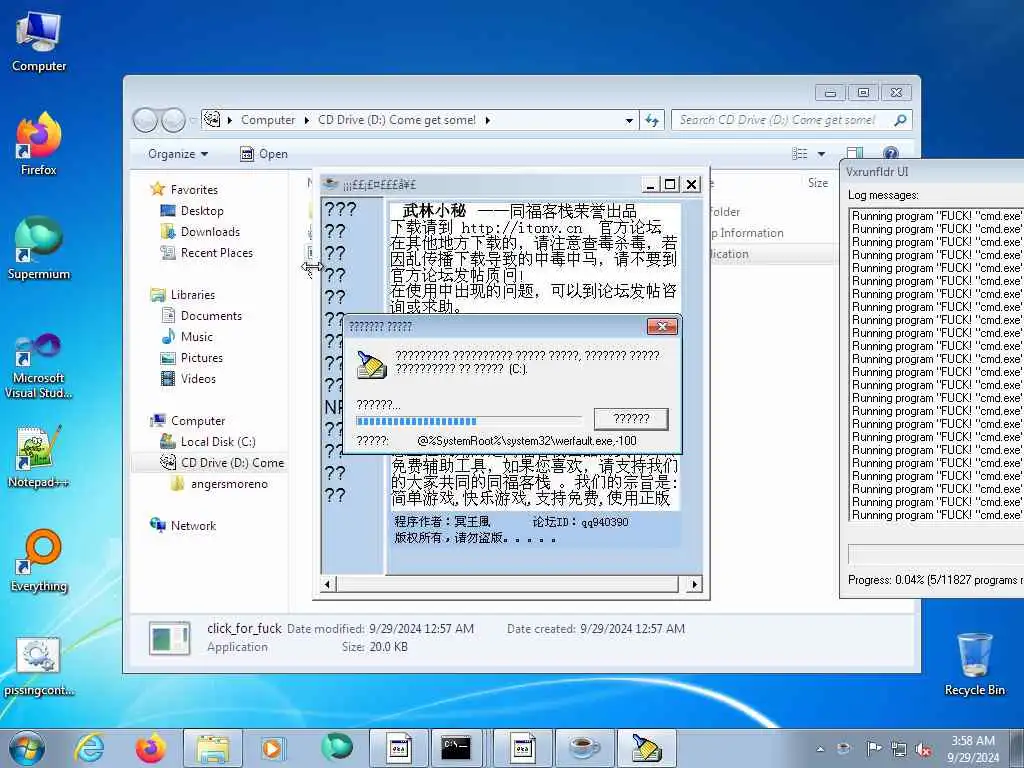Screen dimensions: 1024x768
Task: Open the Everything search desktop shortcut
Action: pos(39,560)
